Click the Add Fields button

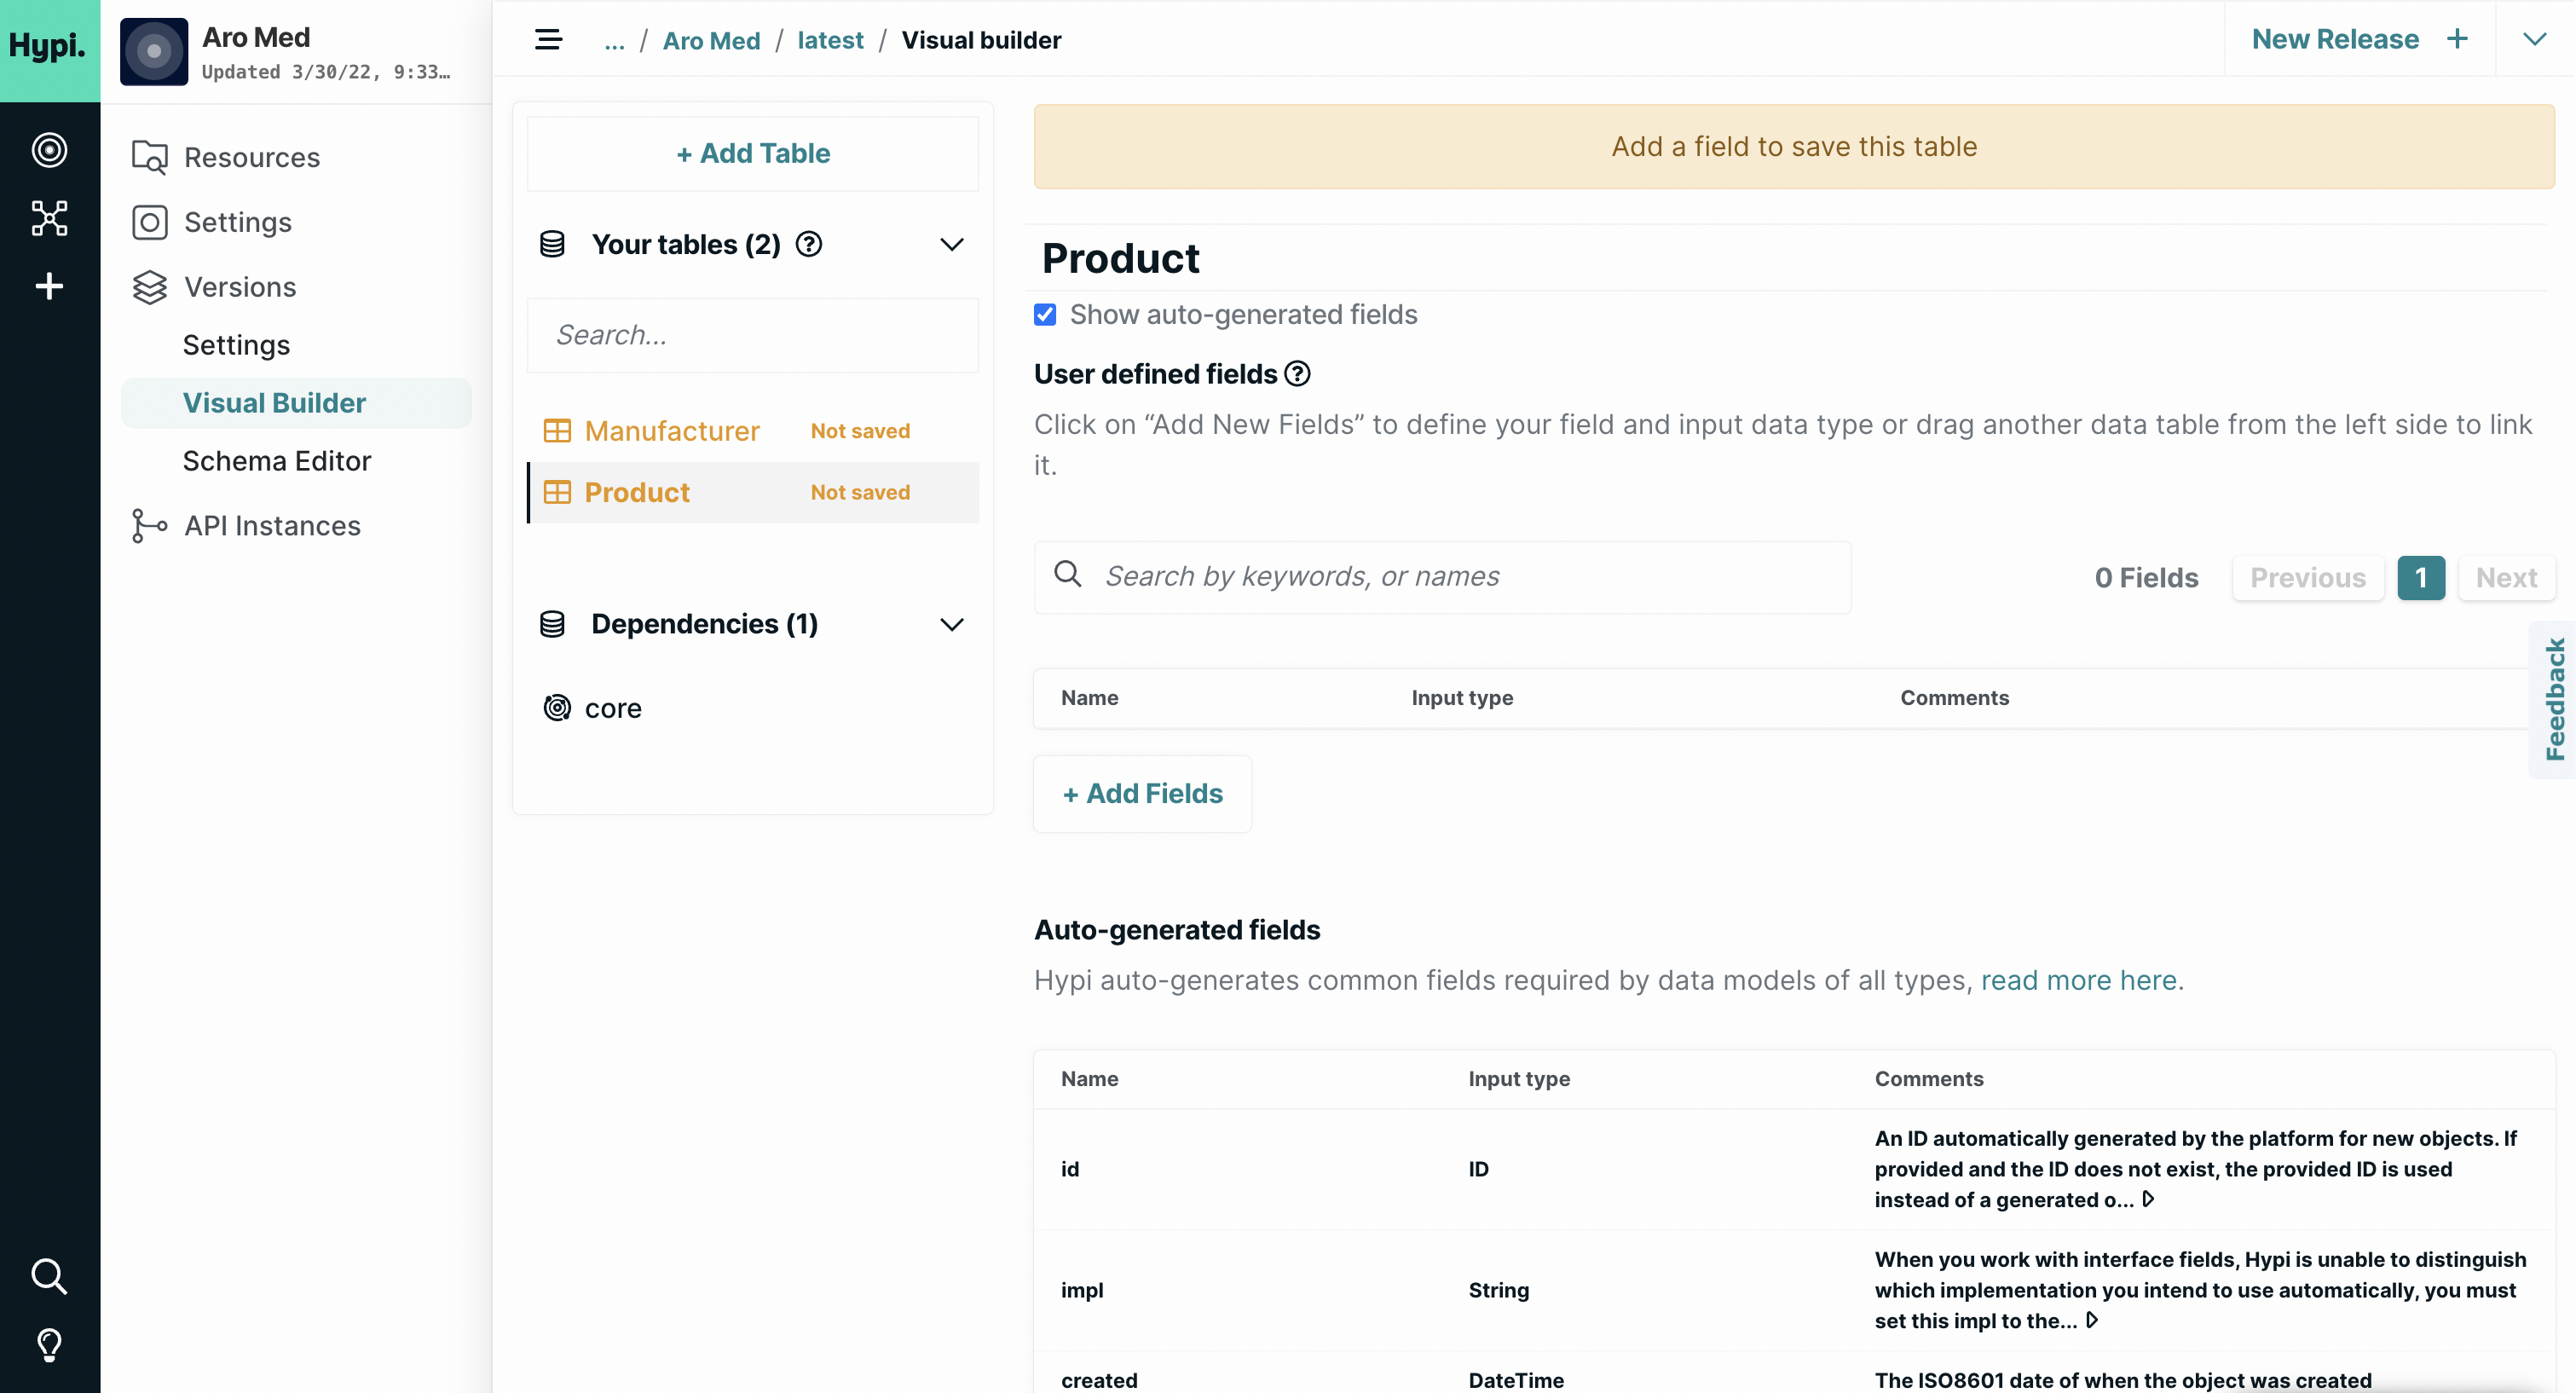coord(1142,793)
